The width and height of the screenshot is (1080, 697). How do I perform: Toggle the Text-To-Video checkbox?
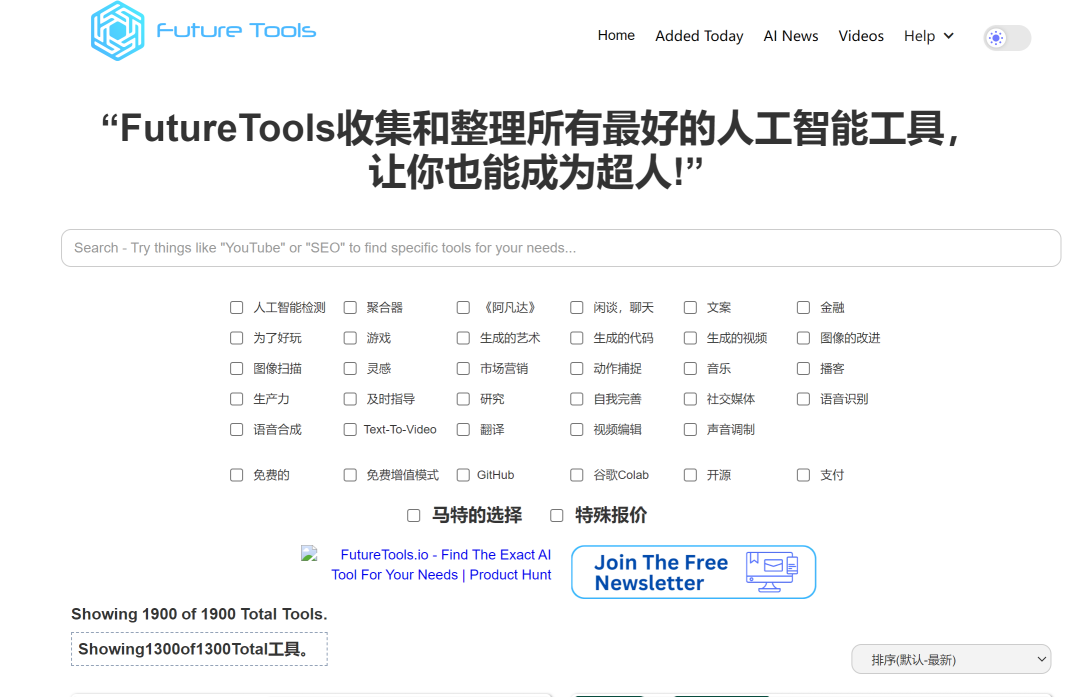click(350, 429)
